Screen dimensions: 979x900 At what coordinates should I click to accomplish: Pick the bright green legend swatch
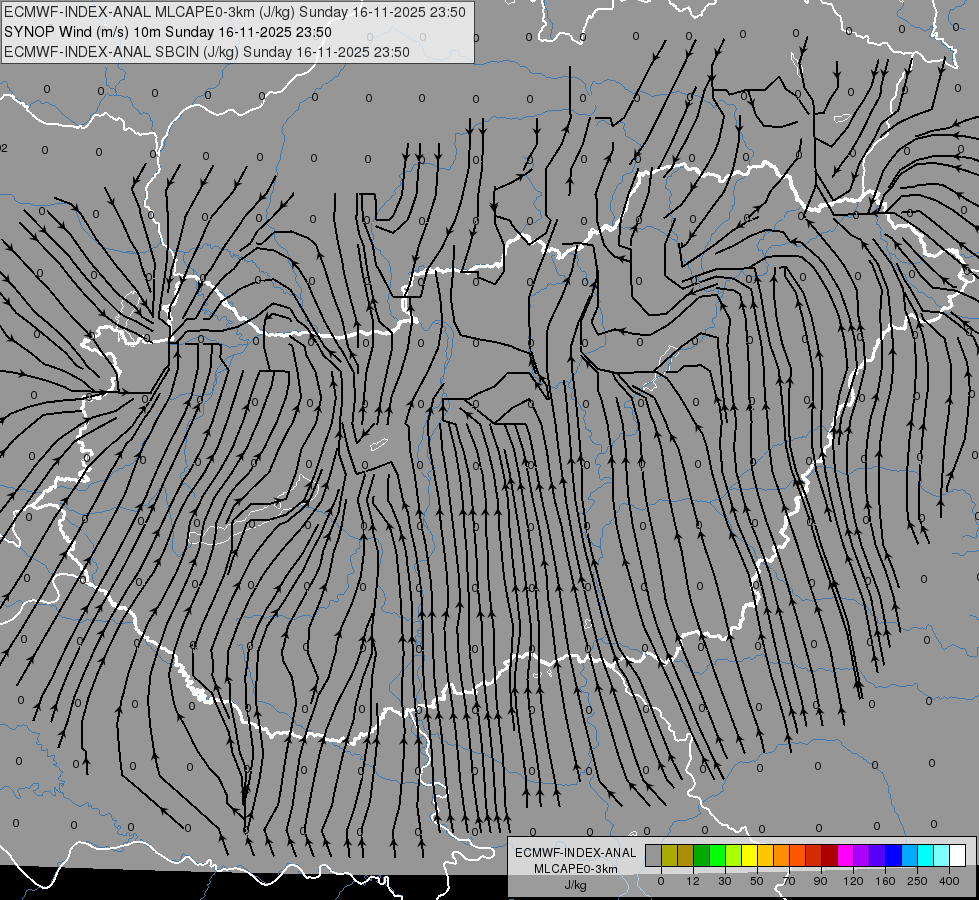click(x=717, y=856)
